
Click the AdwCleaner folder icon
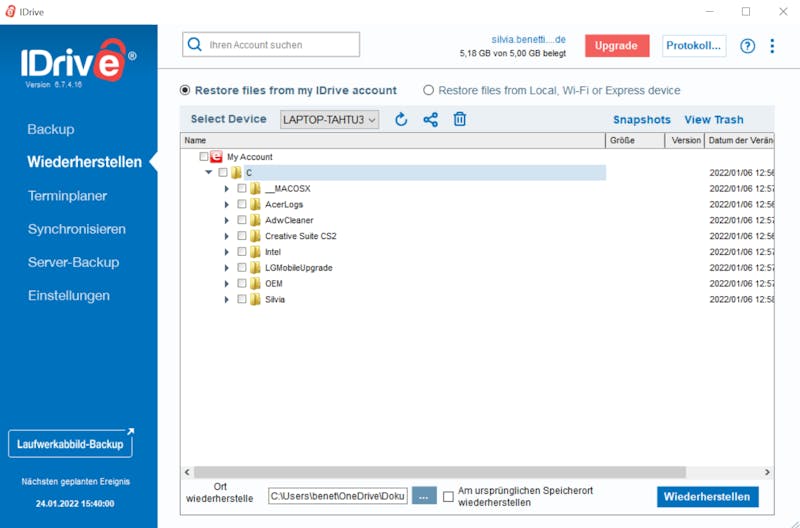pos(255,220)
